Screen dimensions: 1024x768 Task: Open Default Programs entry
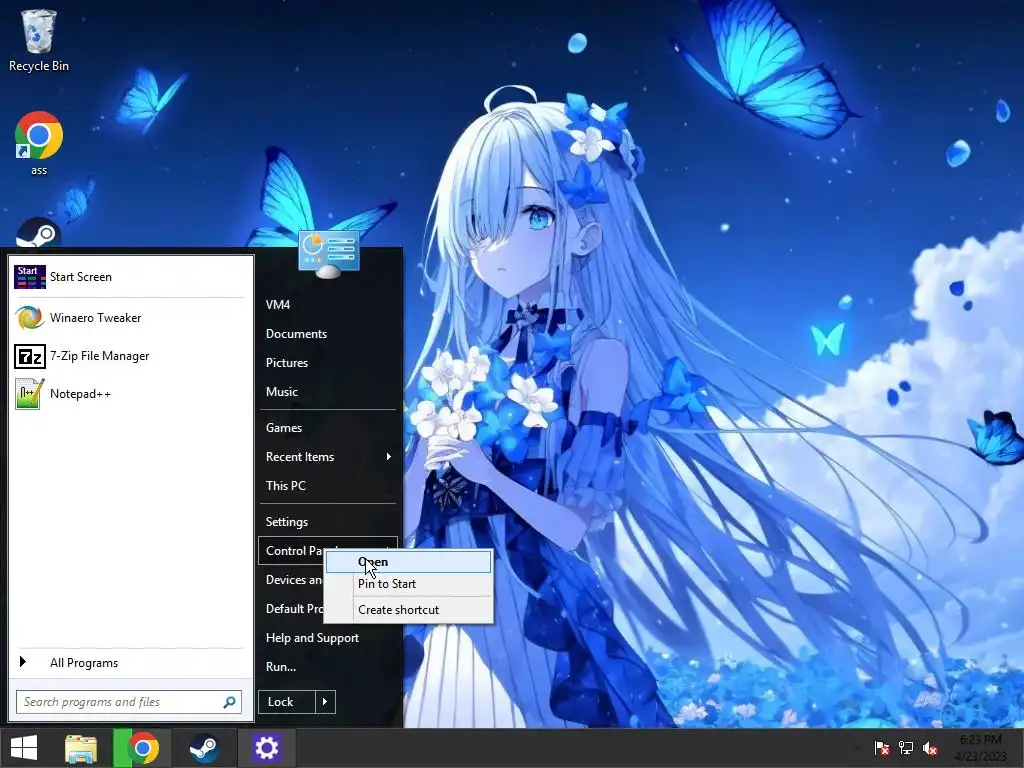(x=292, y=609)
